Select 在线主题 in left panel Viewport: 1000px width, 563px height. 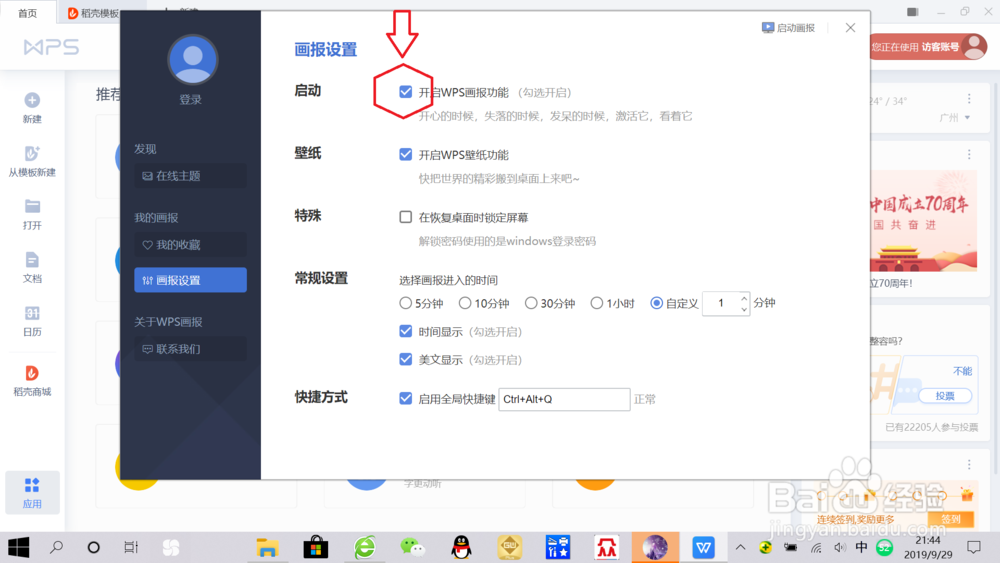tap(190, 176)
